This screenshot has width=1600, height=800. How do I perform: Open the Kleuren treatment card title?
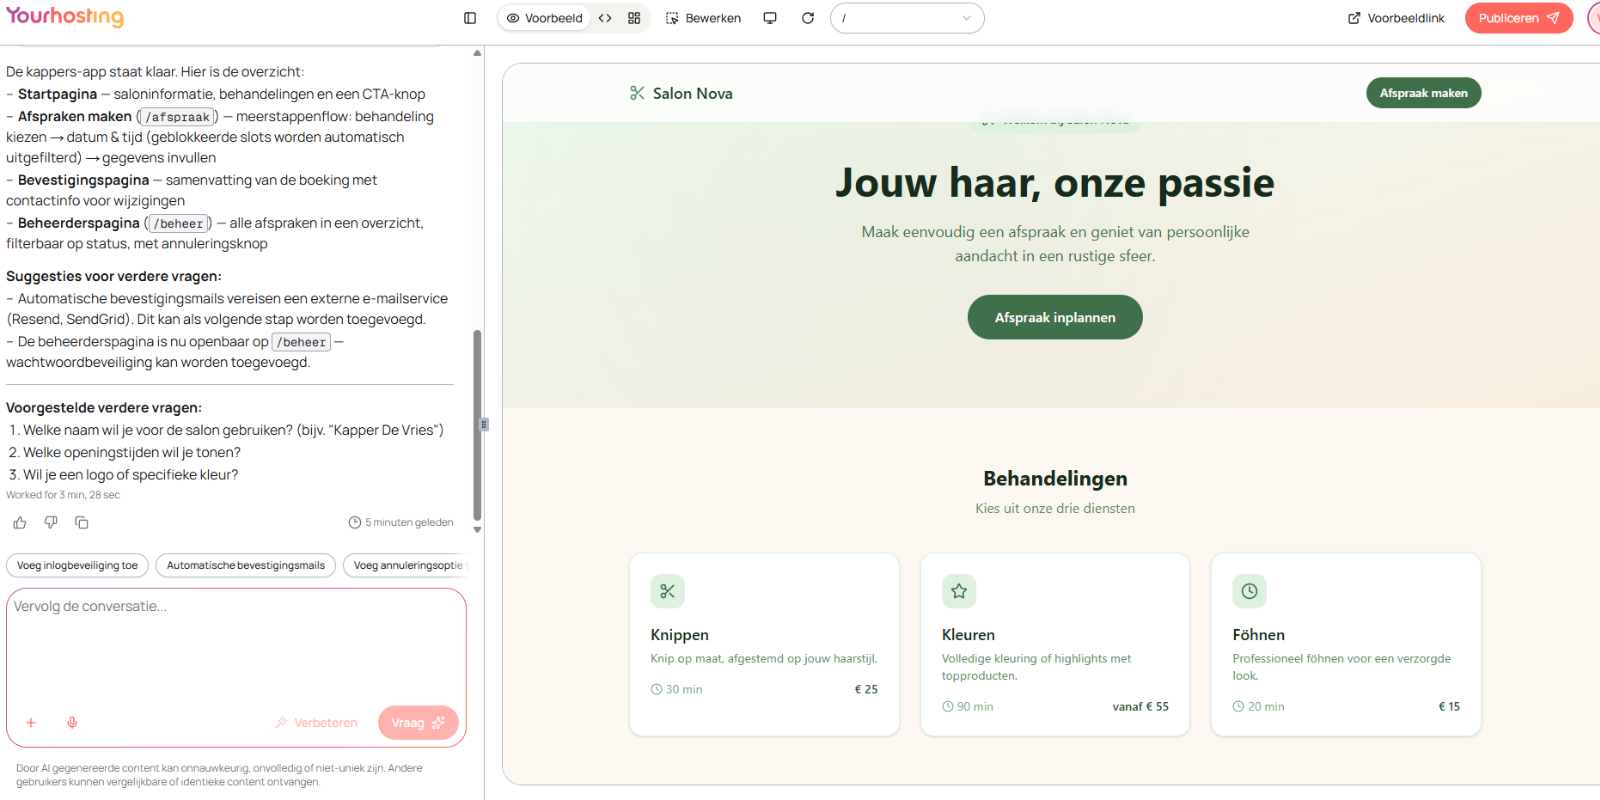(968, 635)
